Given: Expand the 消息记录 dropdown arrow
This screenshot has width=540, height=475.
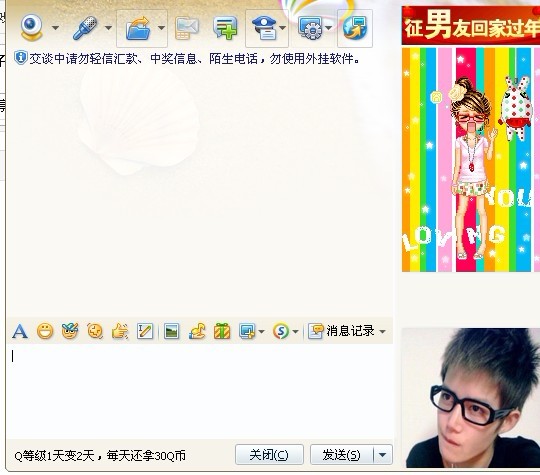Looking at the screenshot, I should point(382,332).
